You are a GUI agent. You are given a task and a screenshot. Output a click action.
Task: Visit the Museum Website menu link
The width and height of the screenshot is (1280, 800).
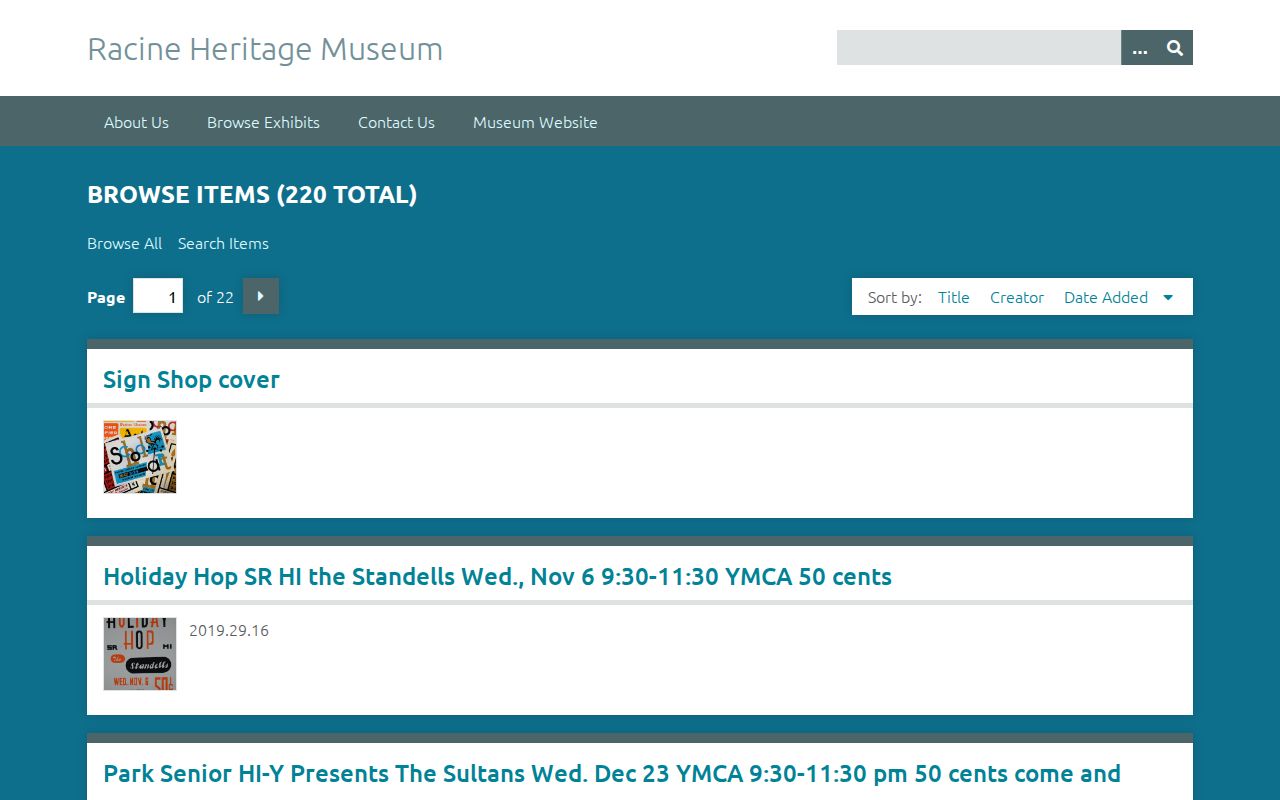(535, 122)
